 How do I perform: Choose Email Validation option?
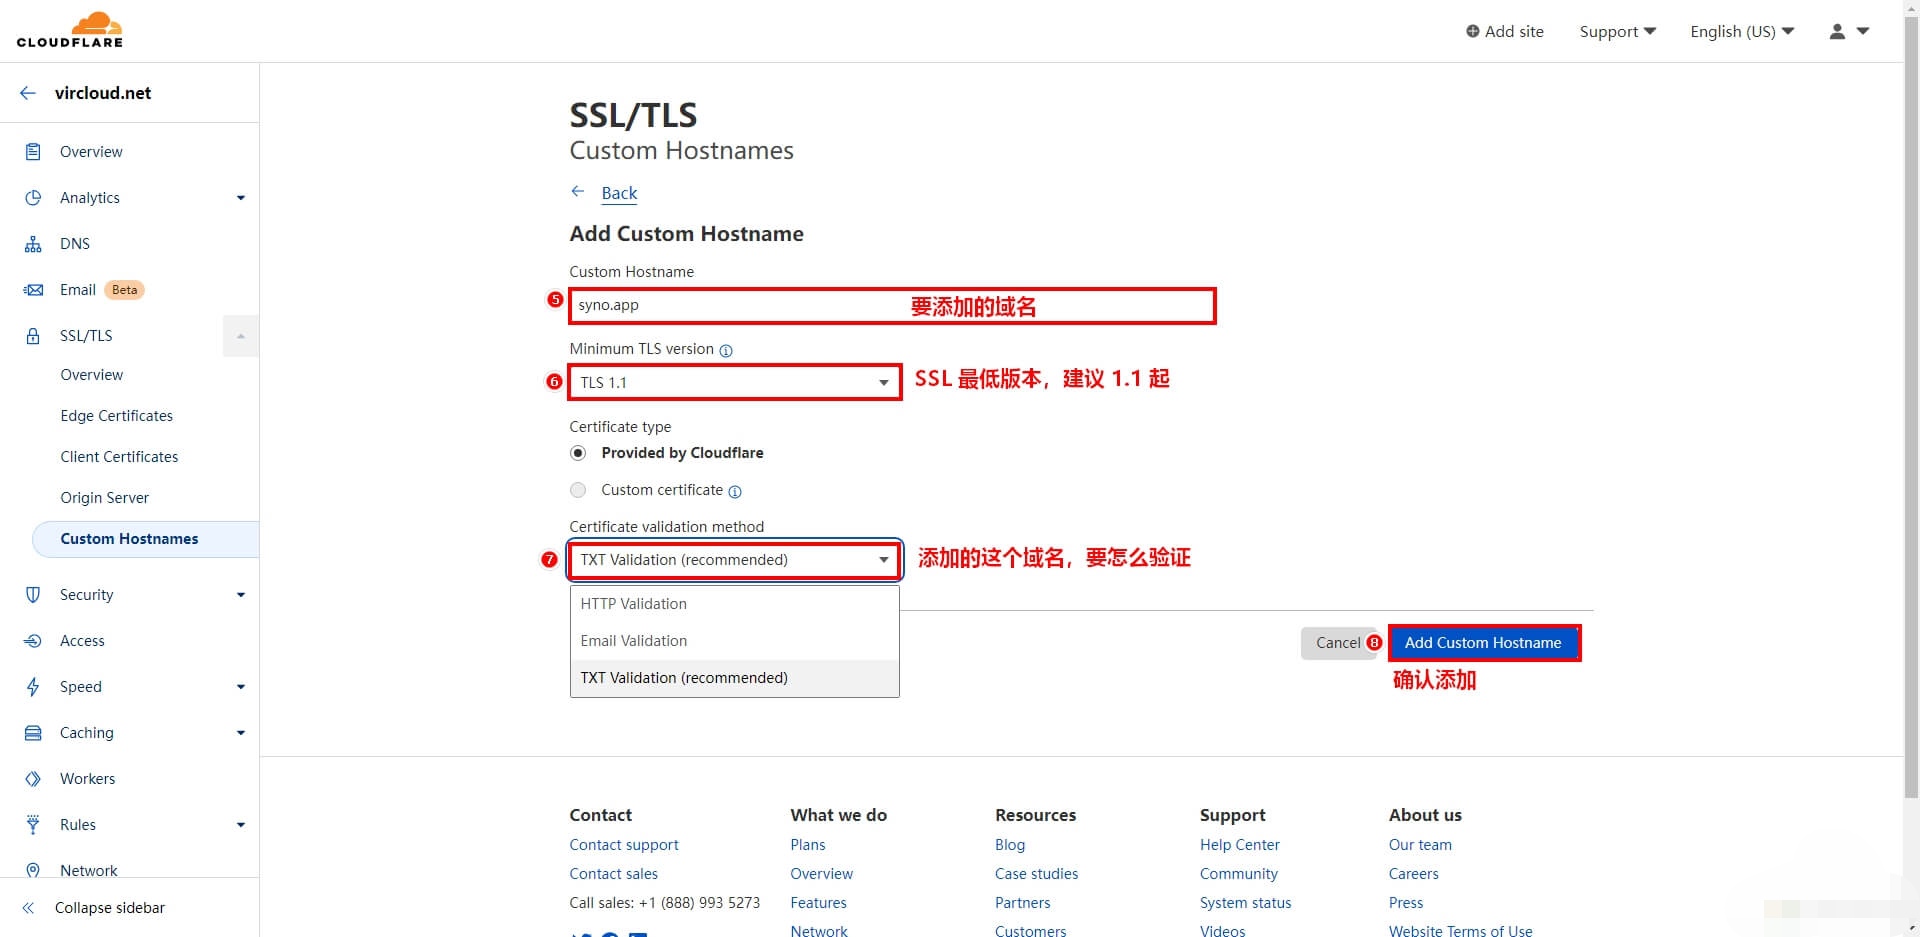pos(634,641)
